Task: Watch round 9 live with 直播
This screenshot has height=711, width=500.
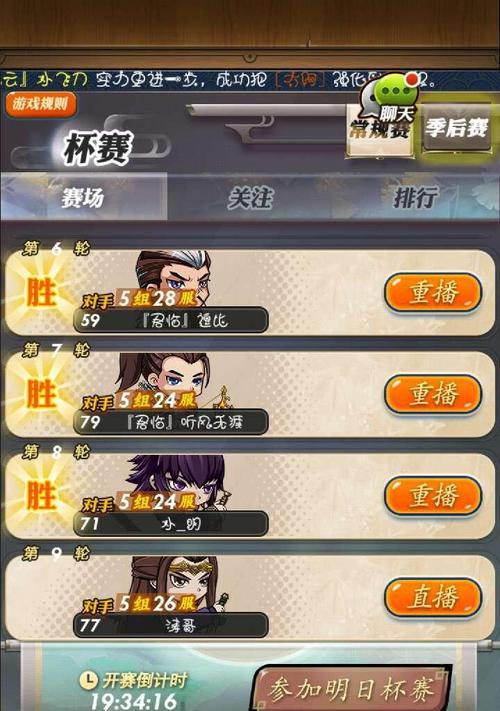Action: pyautogui.click(x=433, y=597)
